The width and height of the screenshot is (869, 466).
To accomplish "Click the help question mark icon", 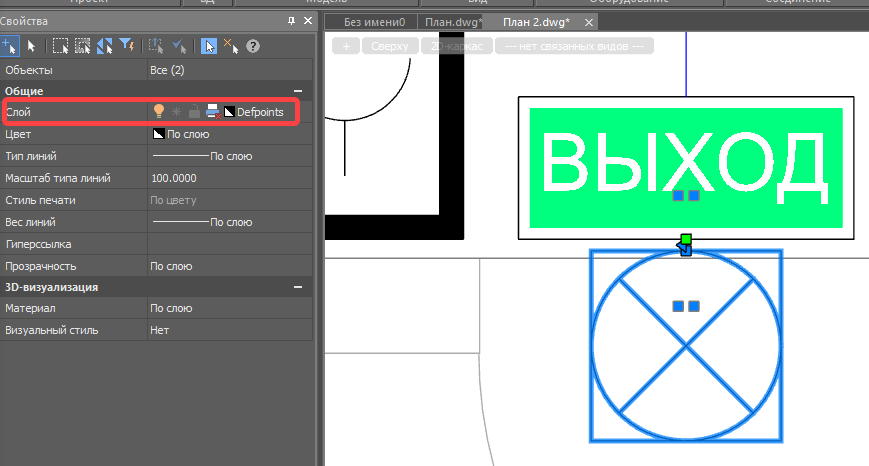I will [253, 46].
